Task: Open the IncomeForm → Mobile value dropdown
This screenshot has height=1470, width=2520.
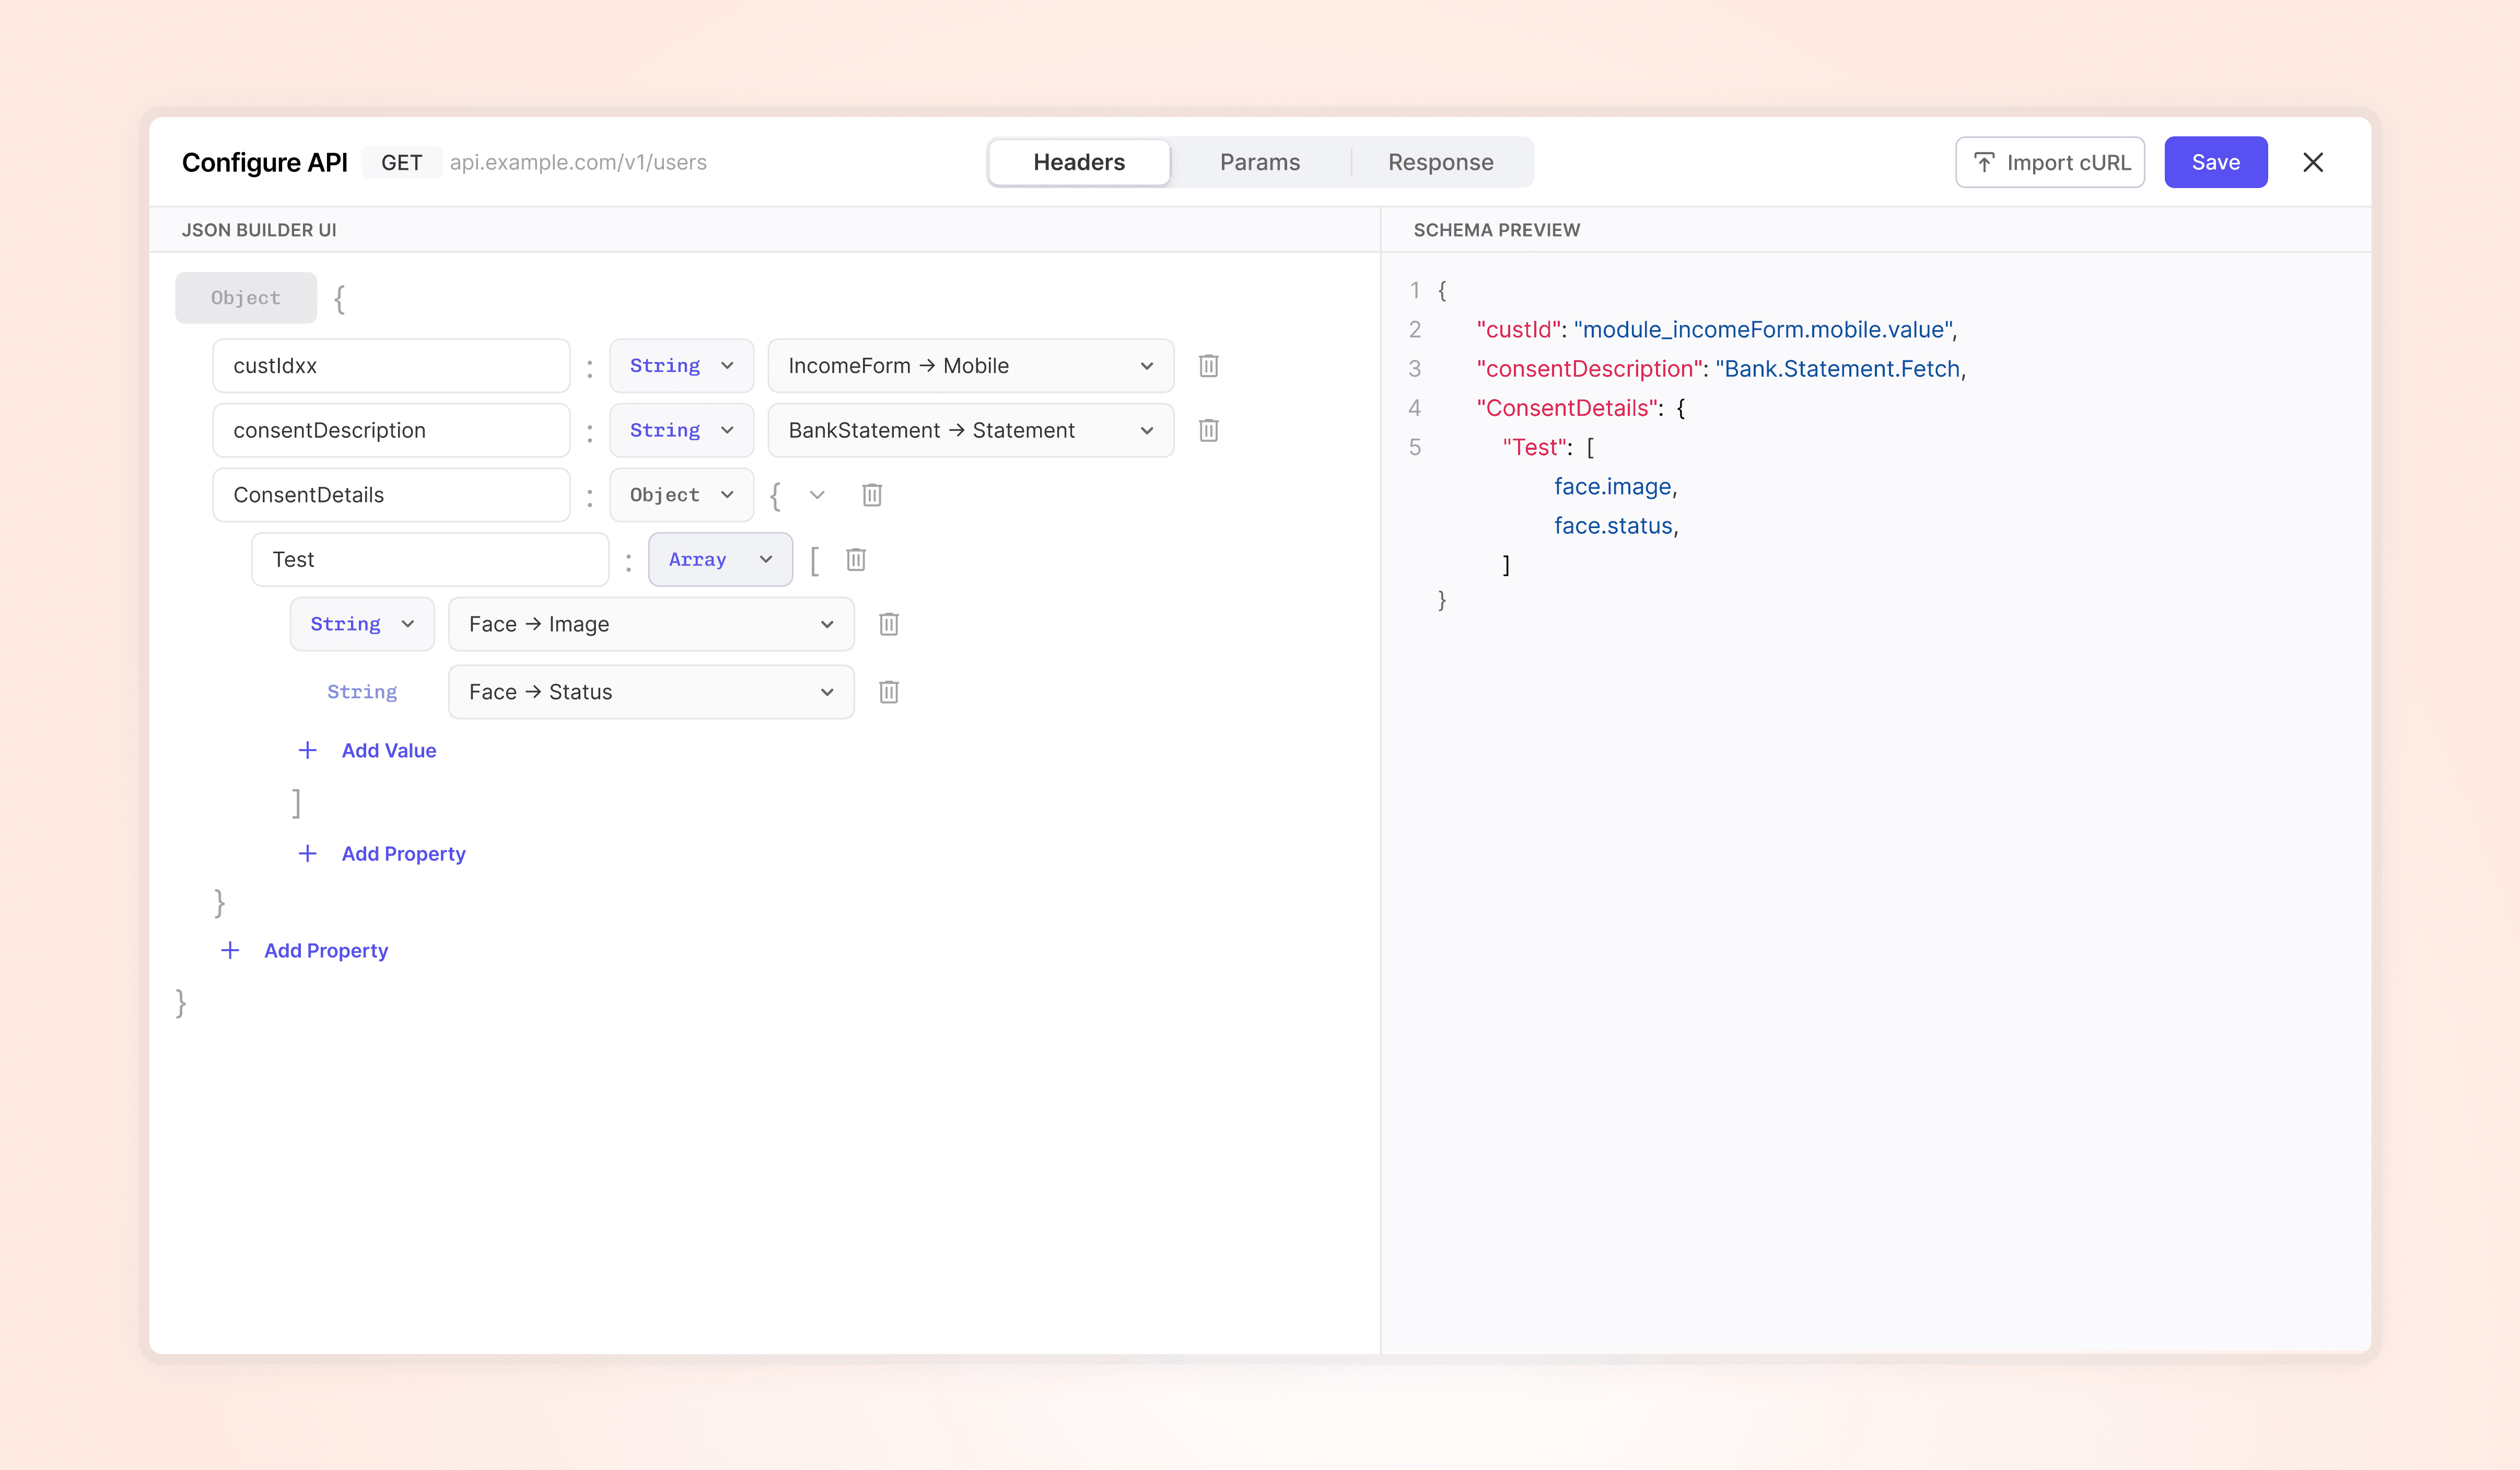Action: 970,366
